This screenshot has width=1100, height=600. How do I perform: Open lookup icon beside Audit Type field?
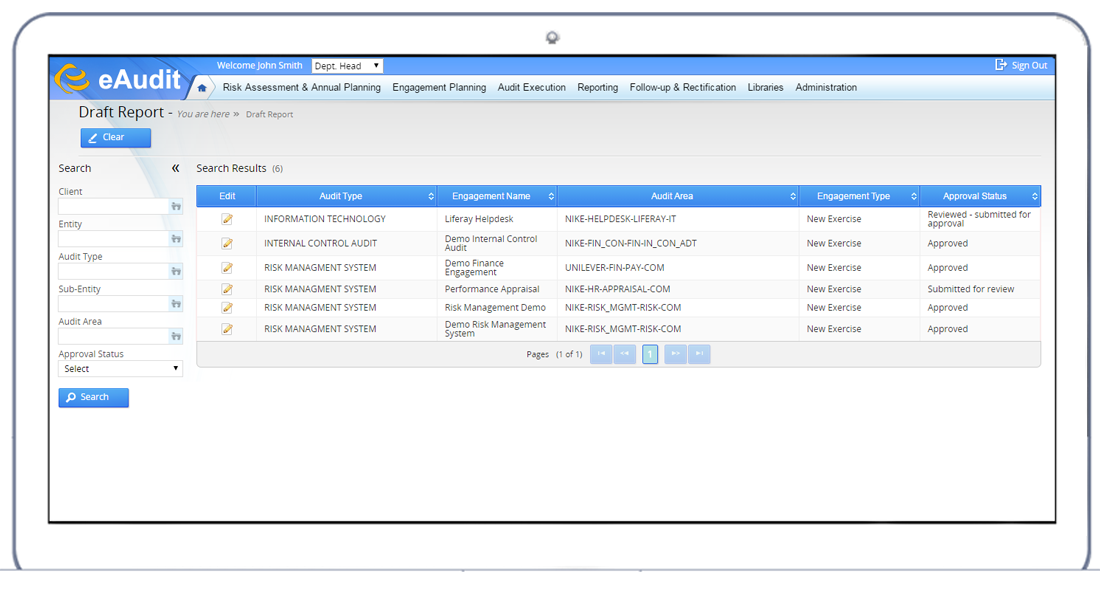pos(176,271)
